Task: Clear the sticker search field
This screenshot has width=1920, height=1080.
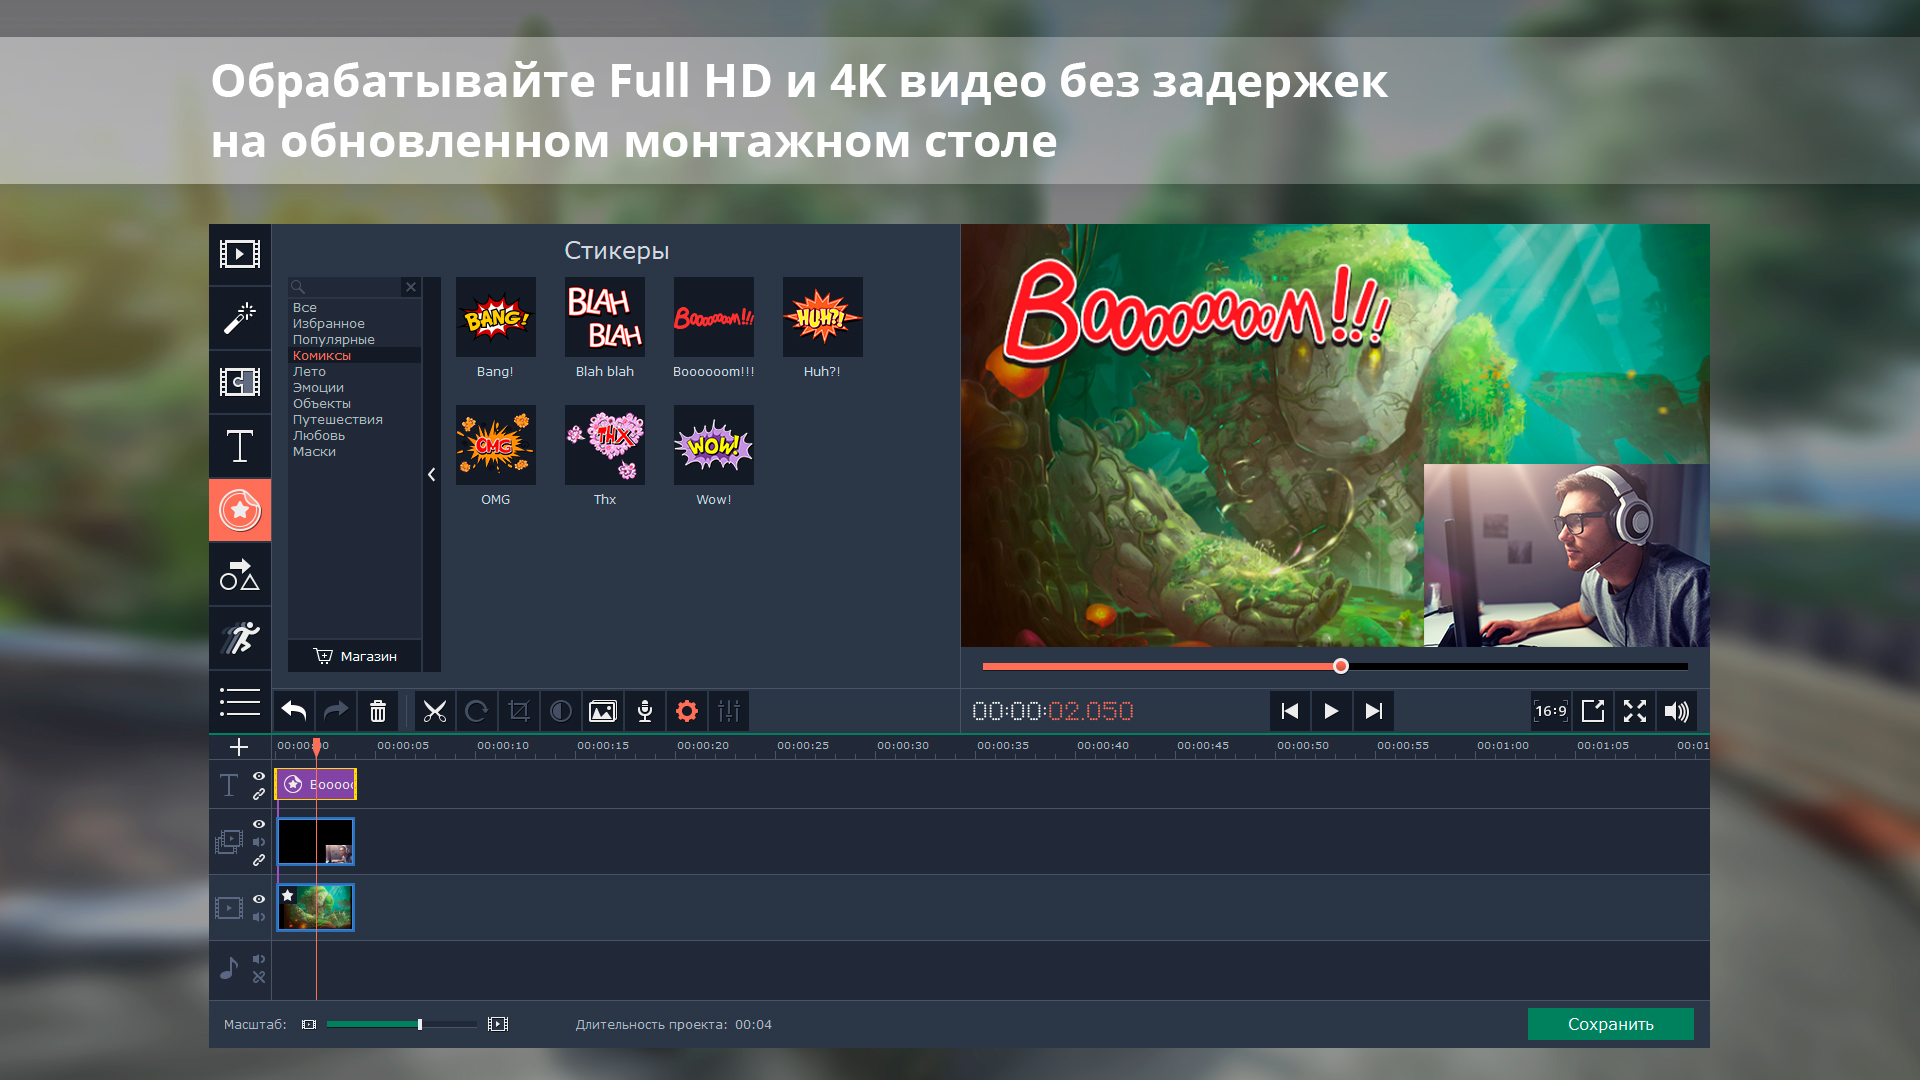Action: coord(411,287)
